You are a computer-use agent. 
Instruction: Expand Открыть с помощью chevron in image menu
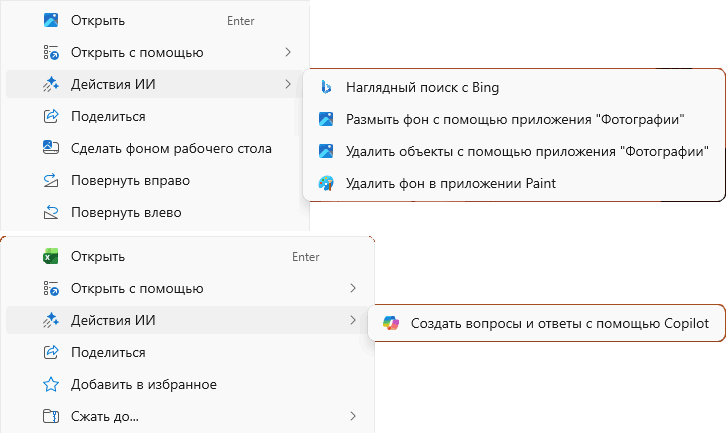pyautogui.click(x=288, y=52)
